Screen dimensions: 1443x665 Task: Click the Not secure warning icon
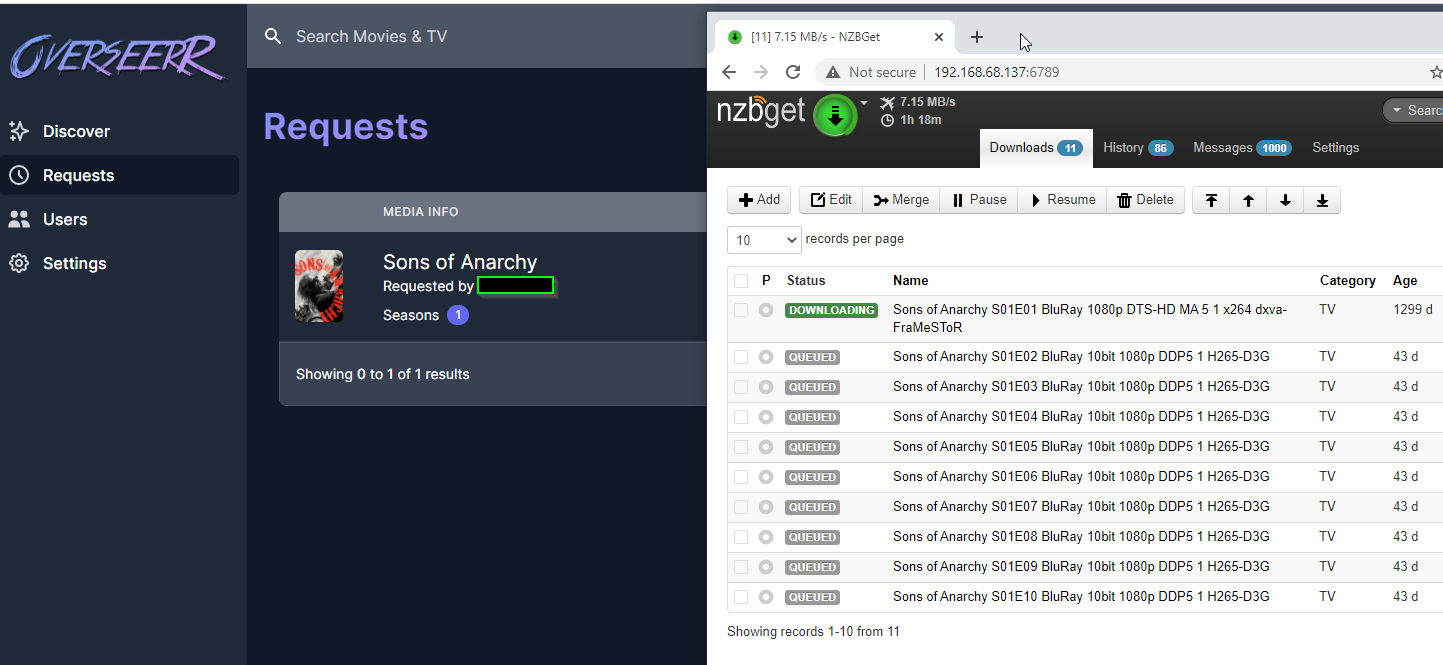(x=832, y=72)
